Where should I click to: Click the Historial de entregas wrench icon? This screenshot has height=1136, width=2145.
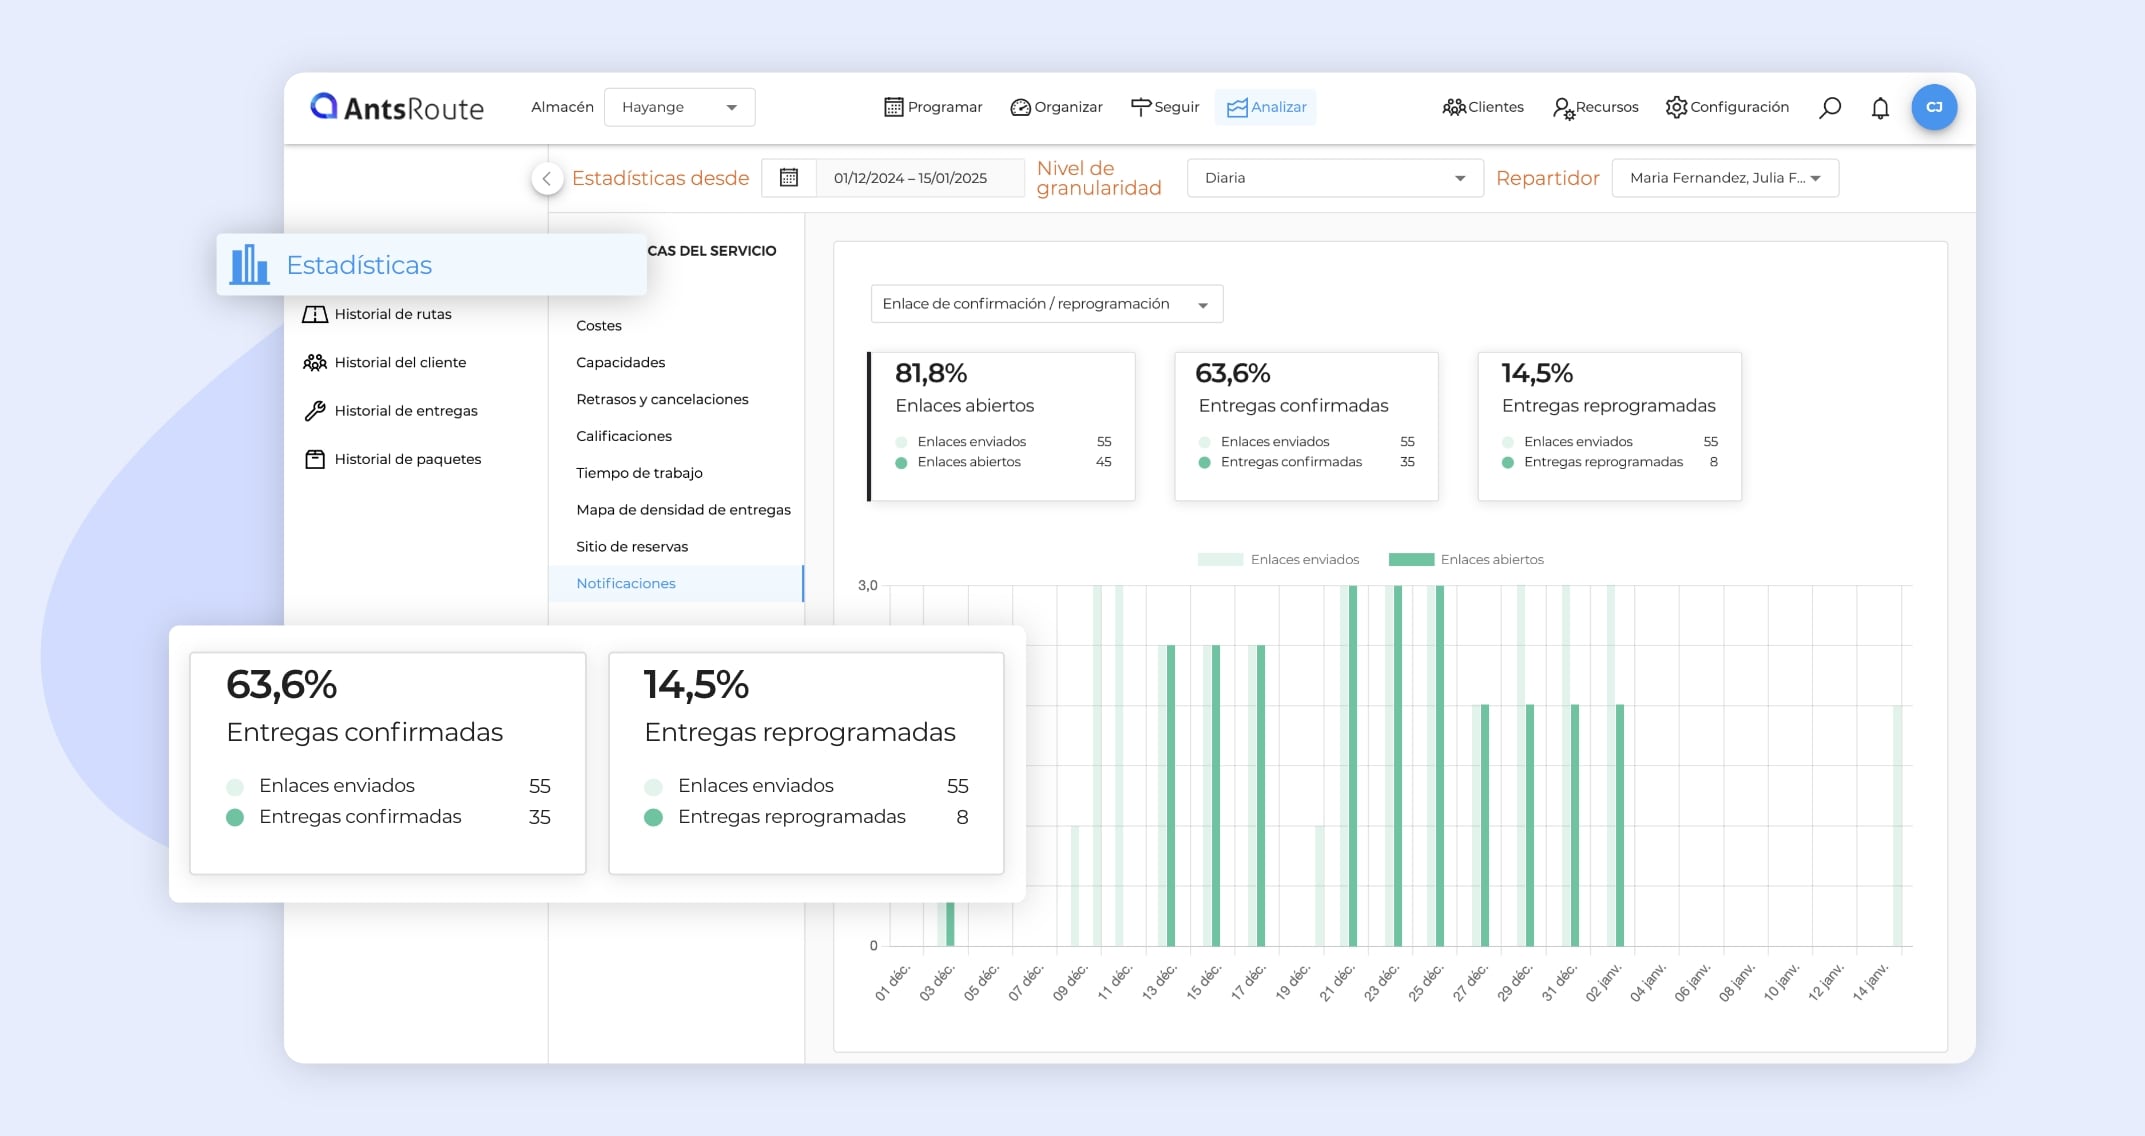click(x=315, y=411)
